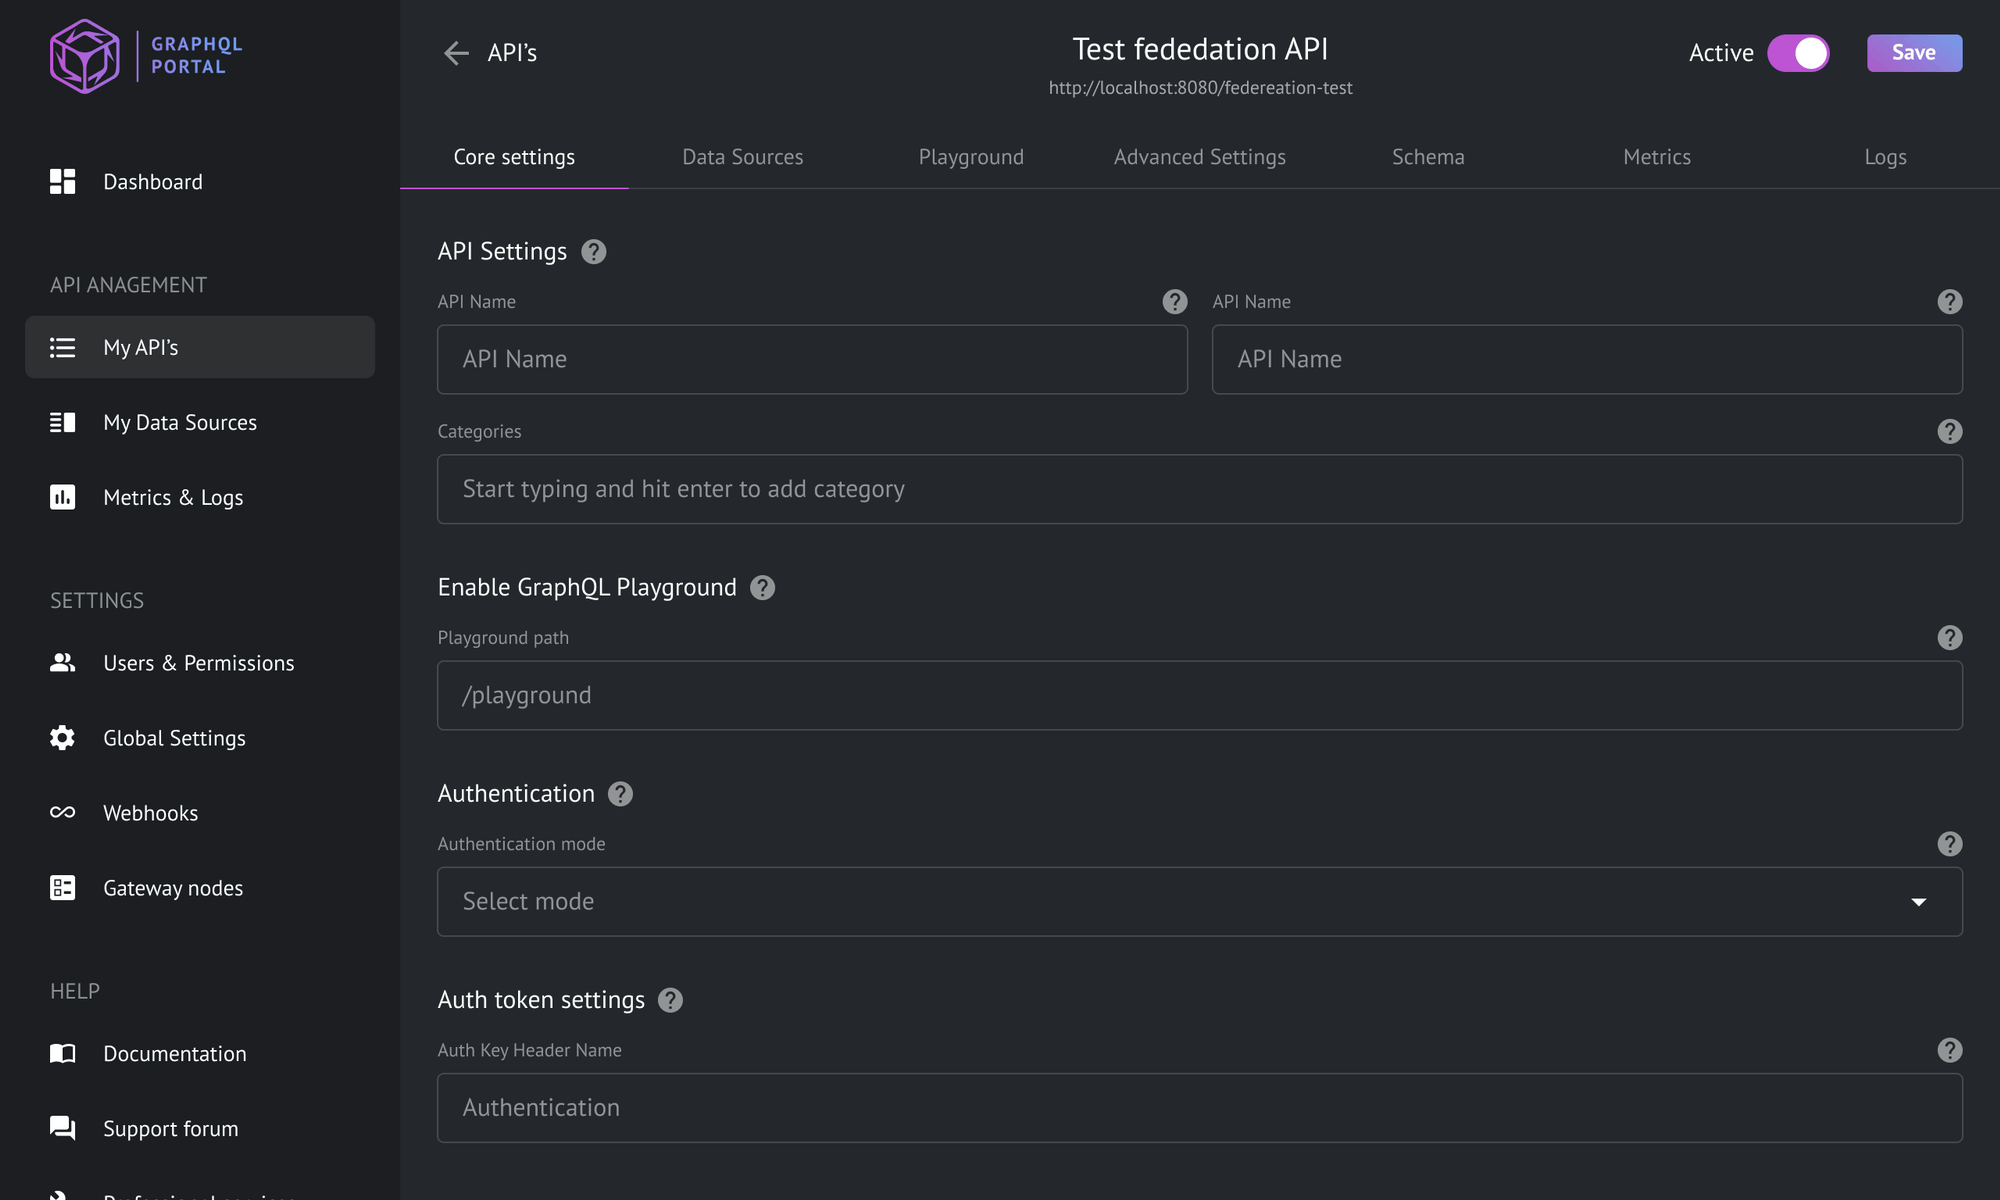Toggle the API Active switch off
Viewport: 2000px width, 1200px height.
click(x=1798, y=53)
